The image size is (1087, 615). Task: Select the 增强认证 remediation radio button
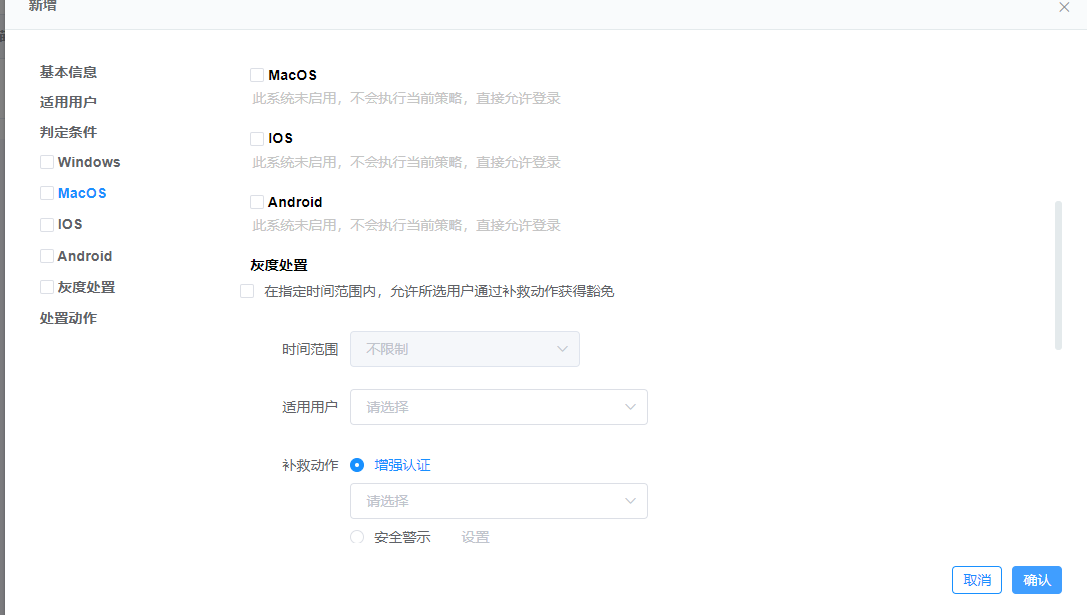point(357,464)
